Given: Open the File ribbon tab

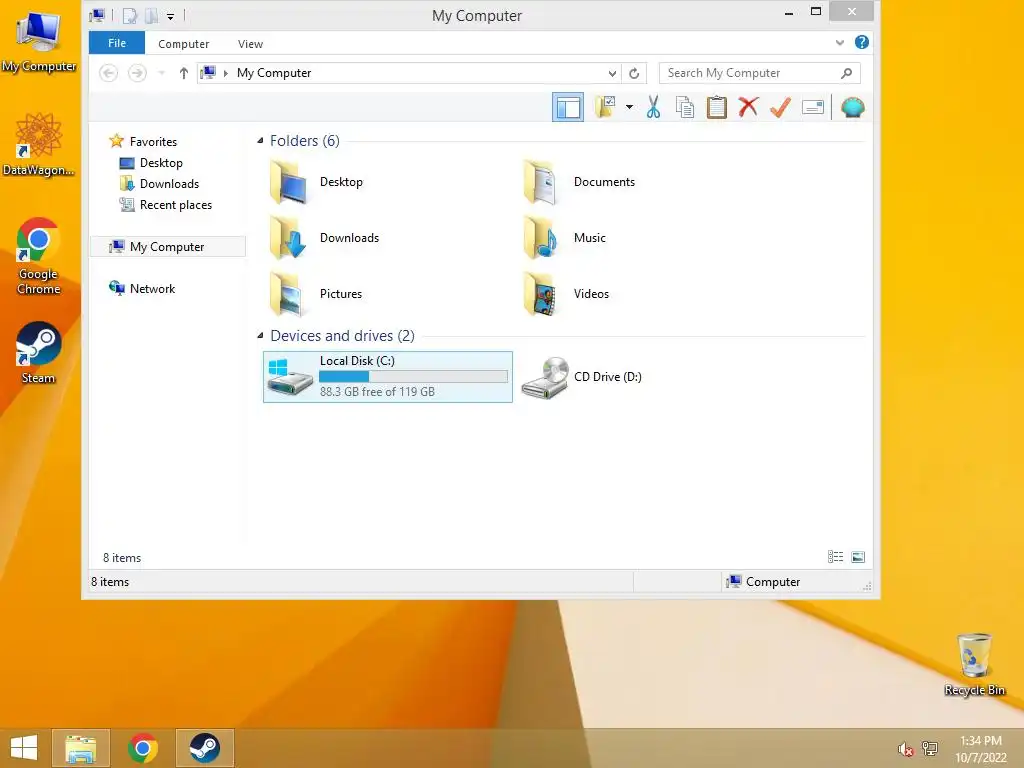Looking at the screenshot, I should coord(117,43).
